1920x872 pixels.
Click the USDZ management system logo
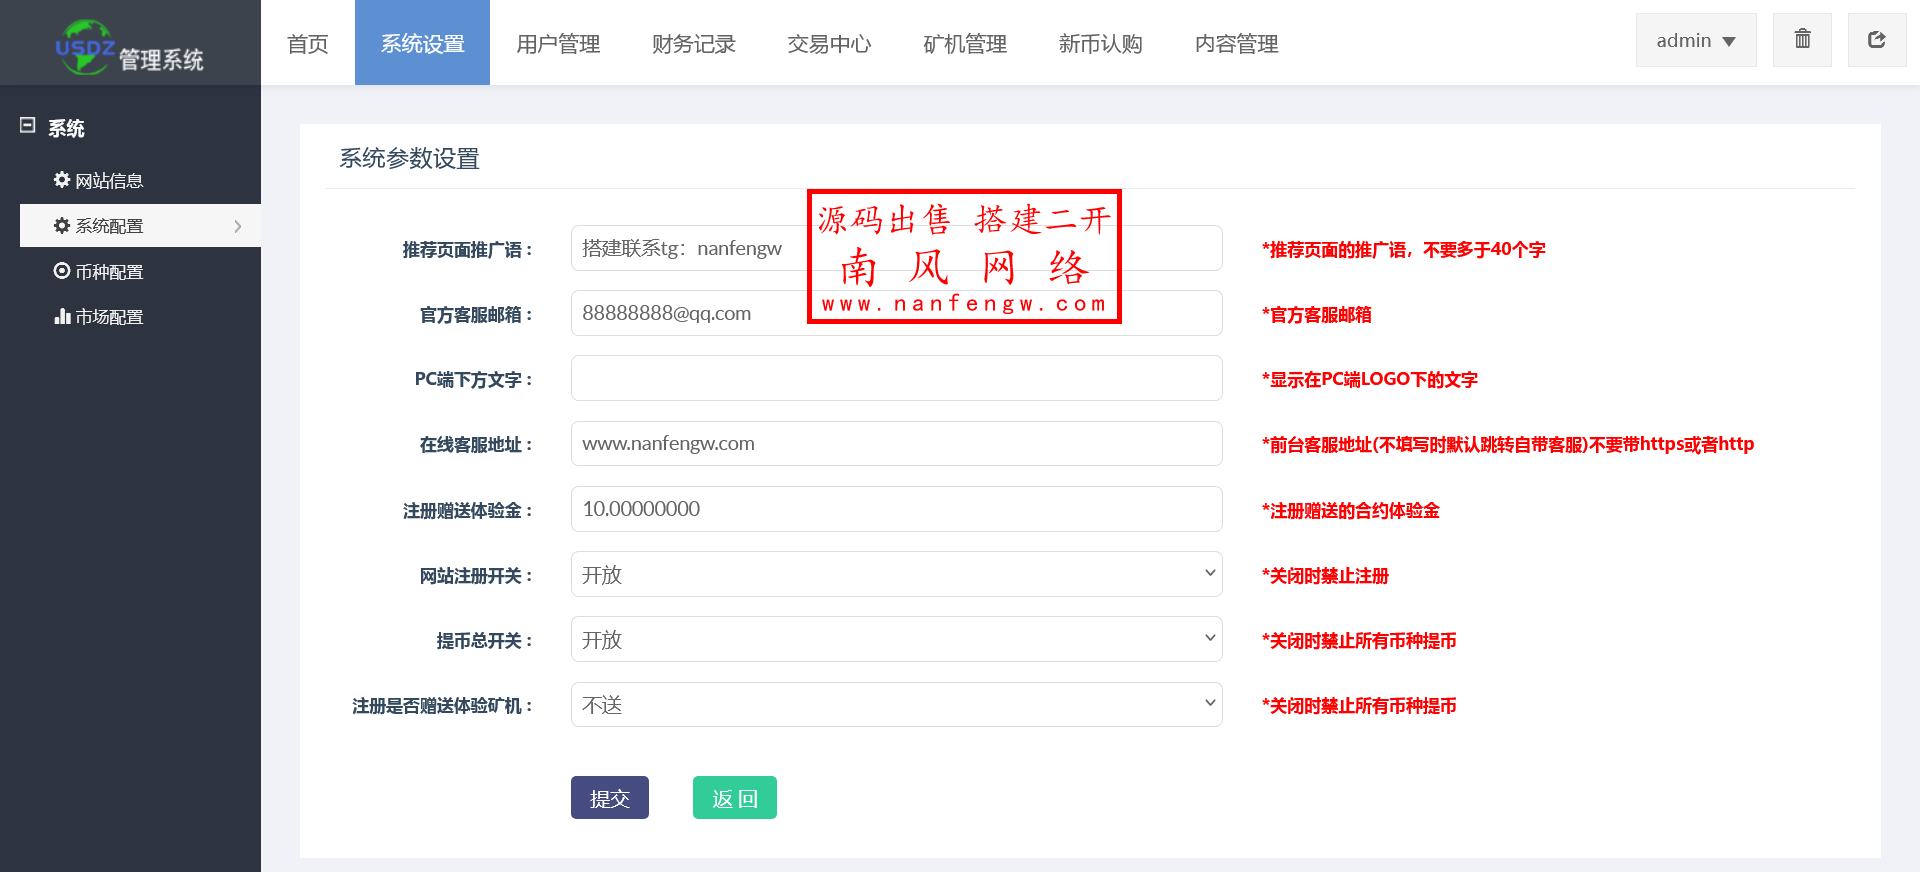click(x=130, y=47)
